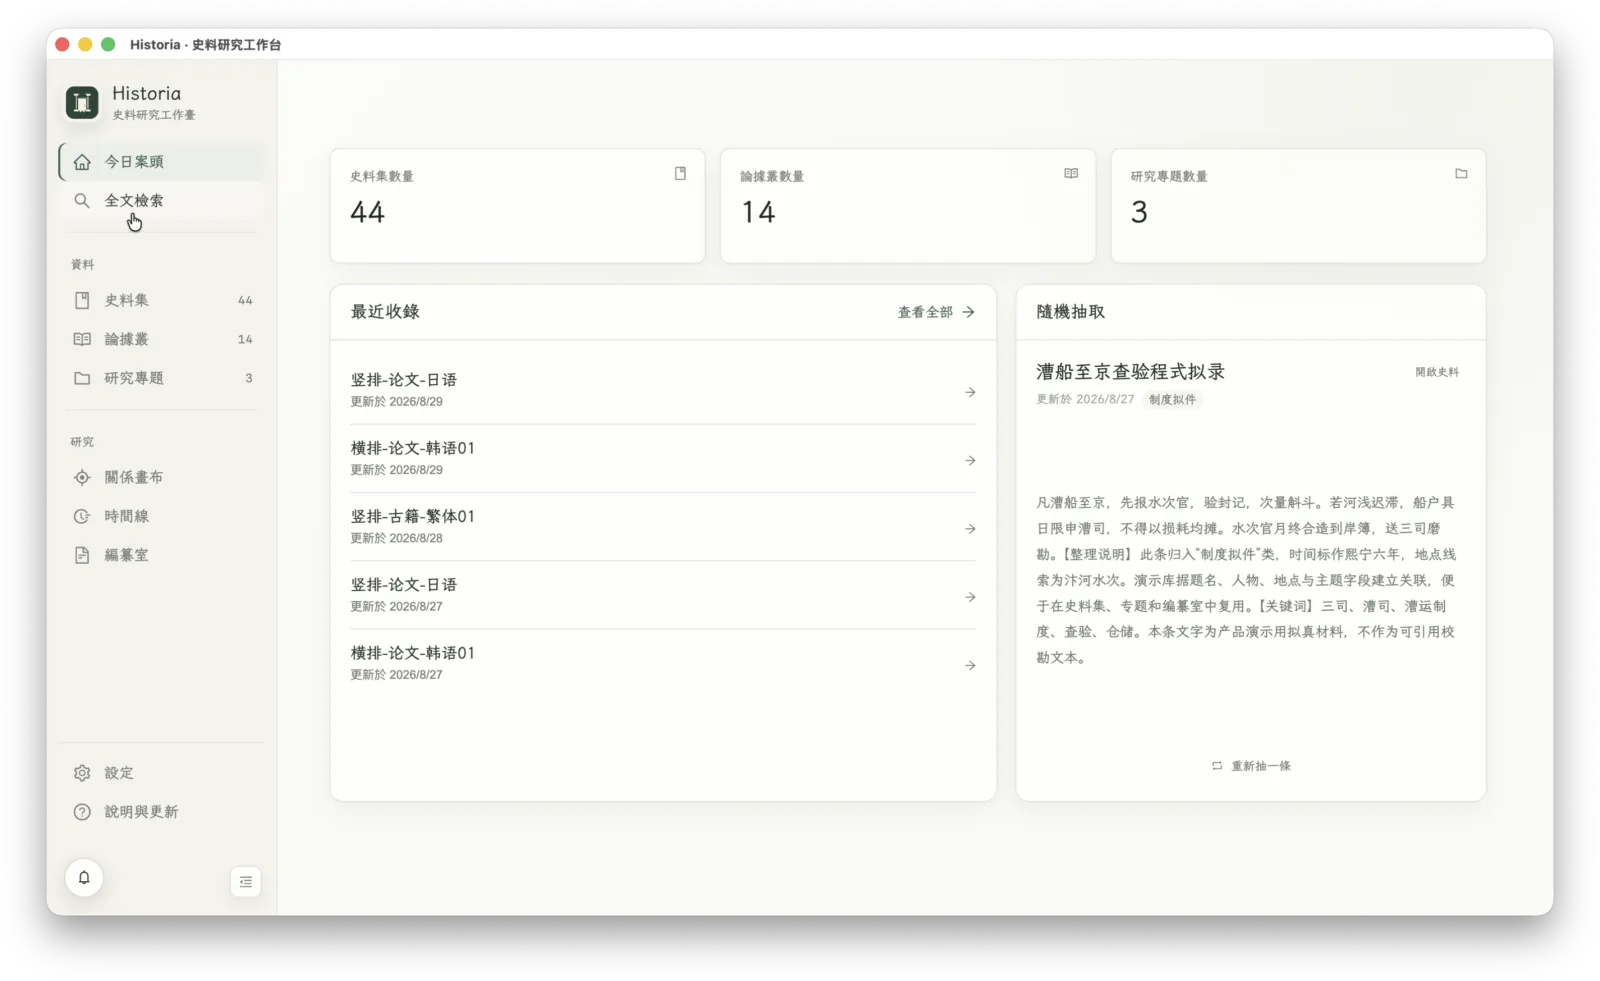Go to 史料集 in sidebar

click(x=162, y=300)
